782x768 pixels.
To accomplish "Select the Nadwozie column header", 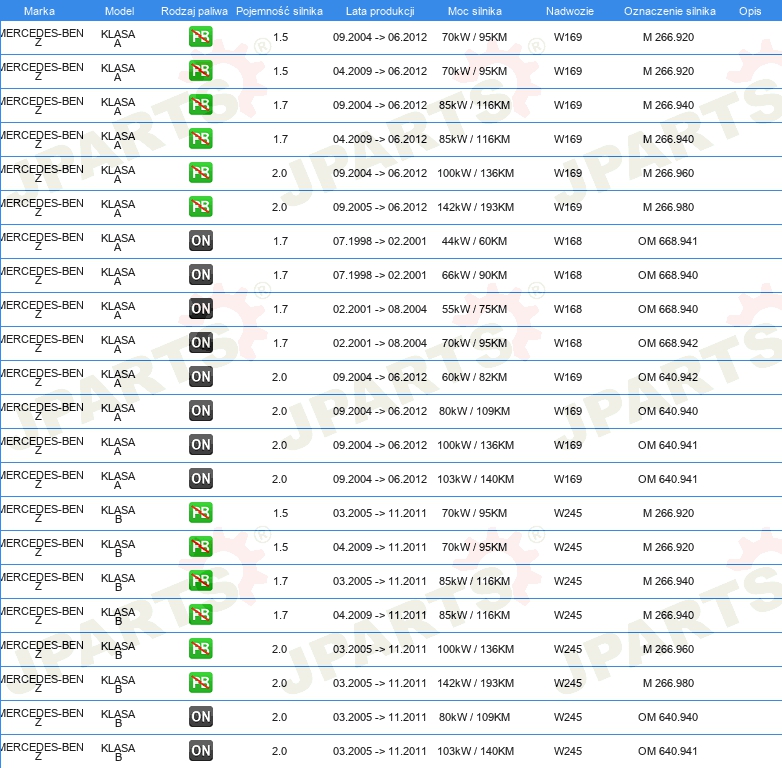I will pos(569,11).
